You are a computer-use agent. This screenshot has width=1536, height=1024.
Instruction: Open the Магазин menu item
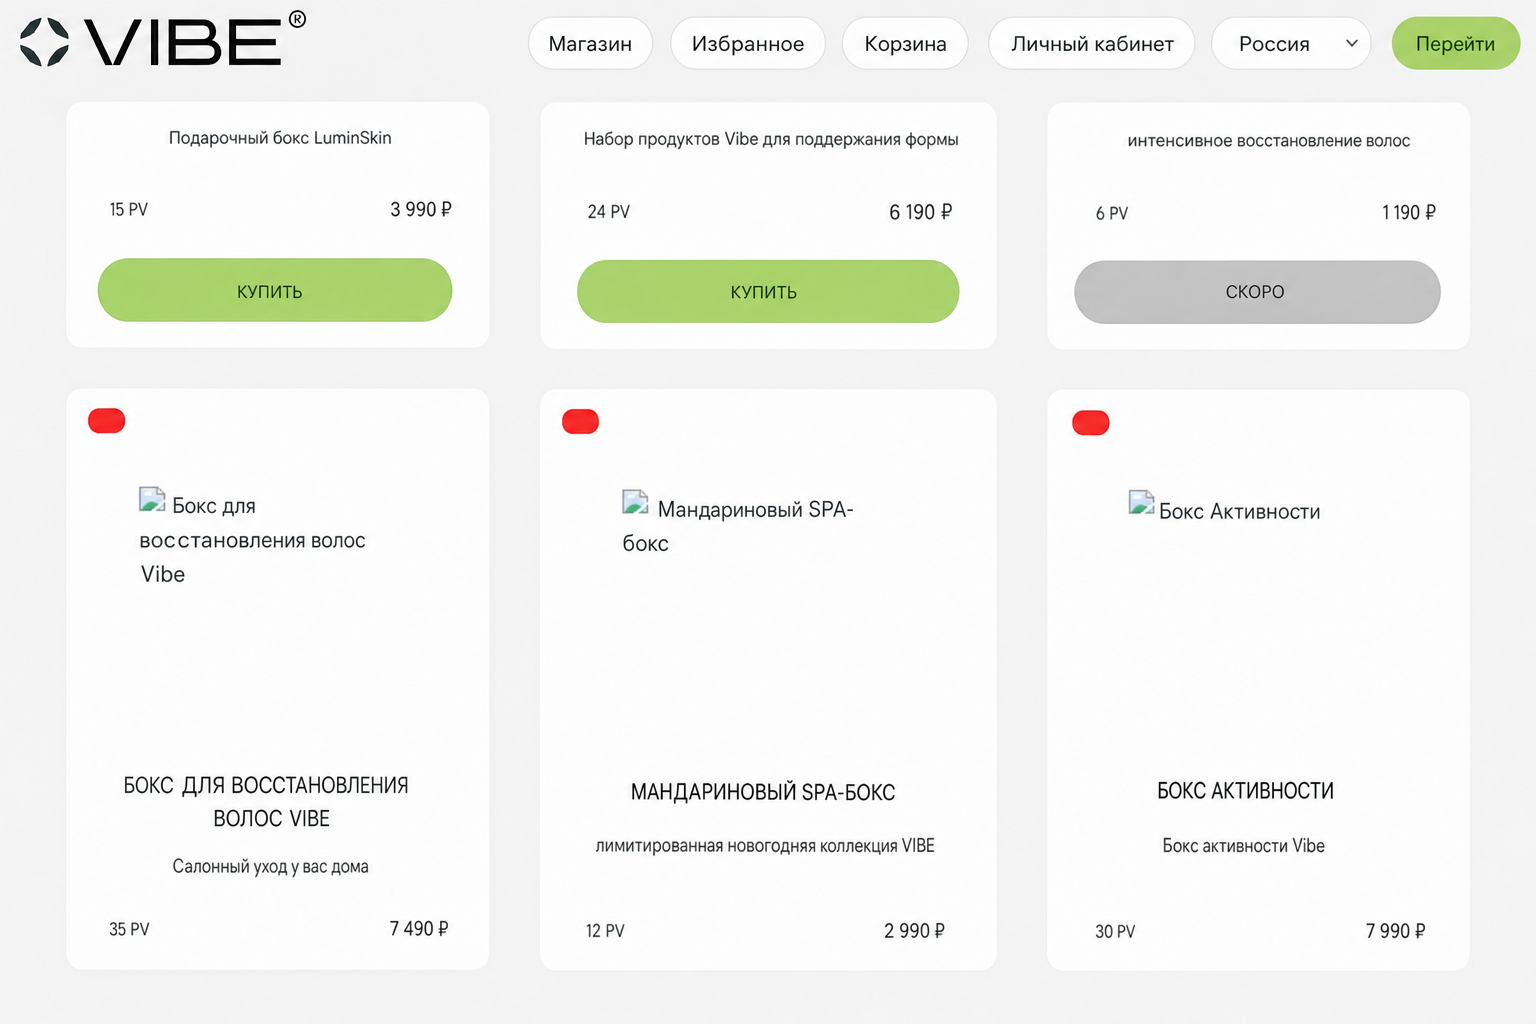590,43
